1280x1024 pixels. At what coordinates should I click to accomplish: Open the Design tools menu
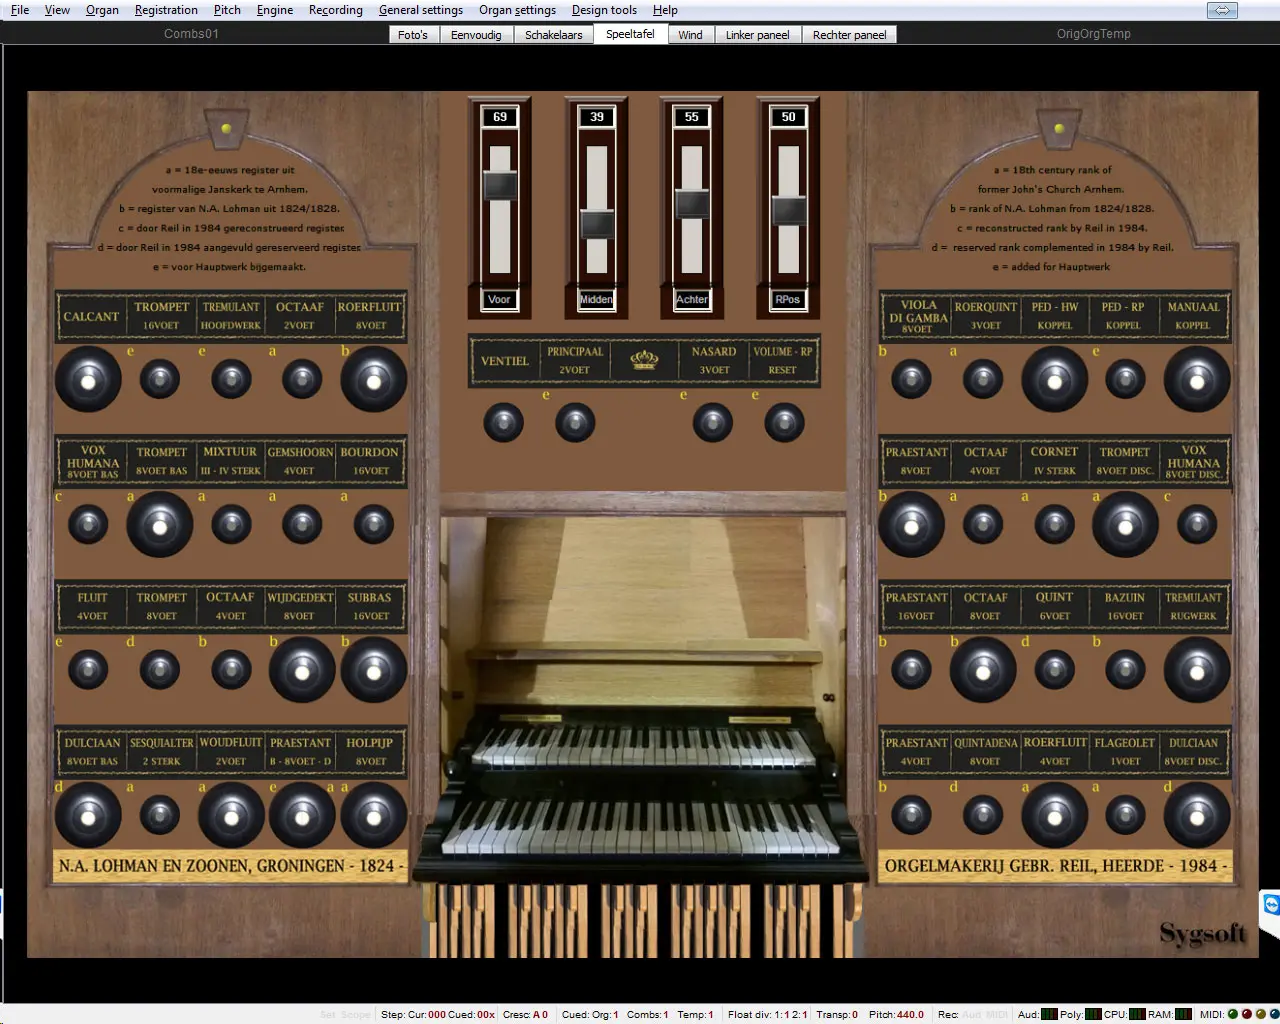click(x=604, y=10)
